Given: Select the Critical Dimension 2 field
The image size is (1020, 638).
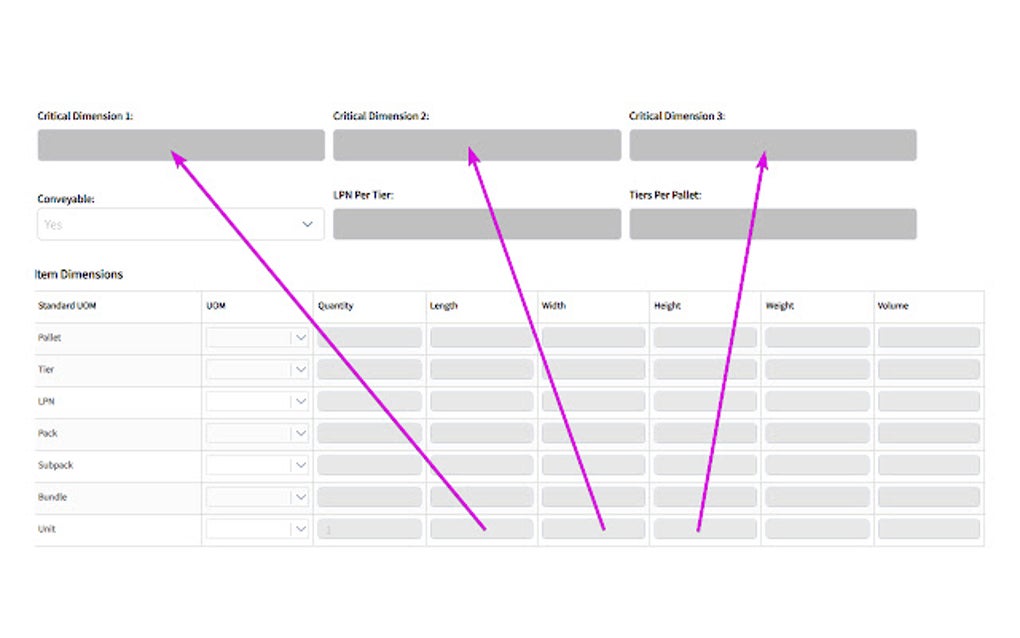Looking at the screenshot, I should pyautogui.click(x=476, y=145).
